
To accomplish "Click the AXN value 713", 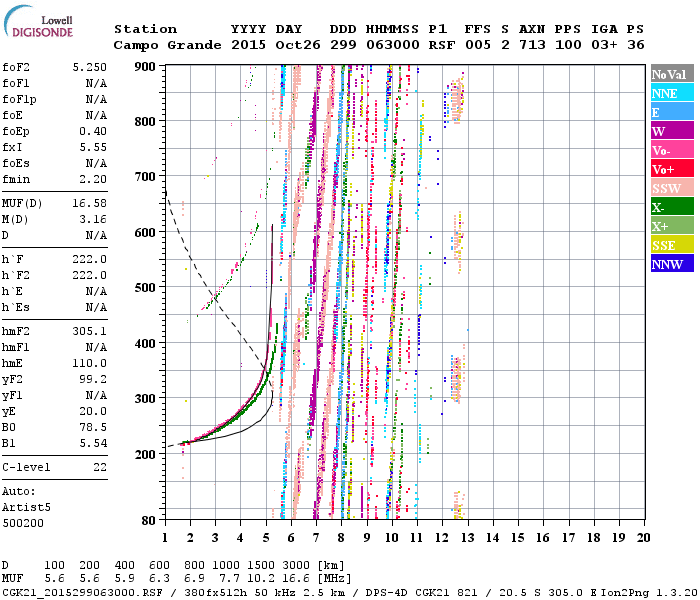I will [x=532, y=45].
